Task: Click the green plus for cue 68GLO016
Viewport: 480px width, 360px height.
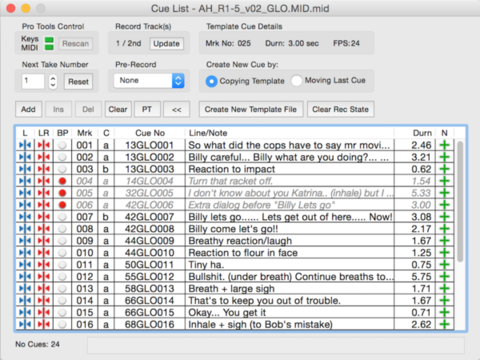Action: point(444,324)
